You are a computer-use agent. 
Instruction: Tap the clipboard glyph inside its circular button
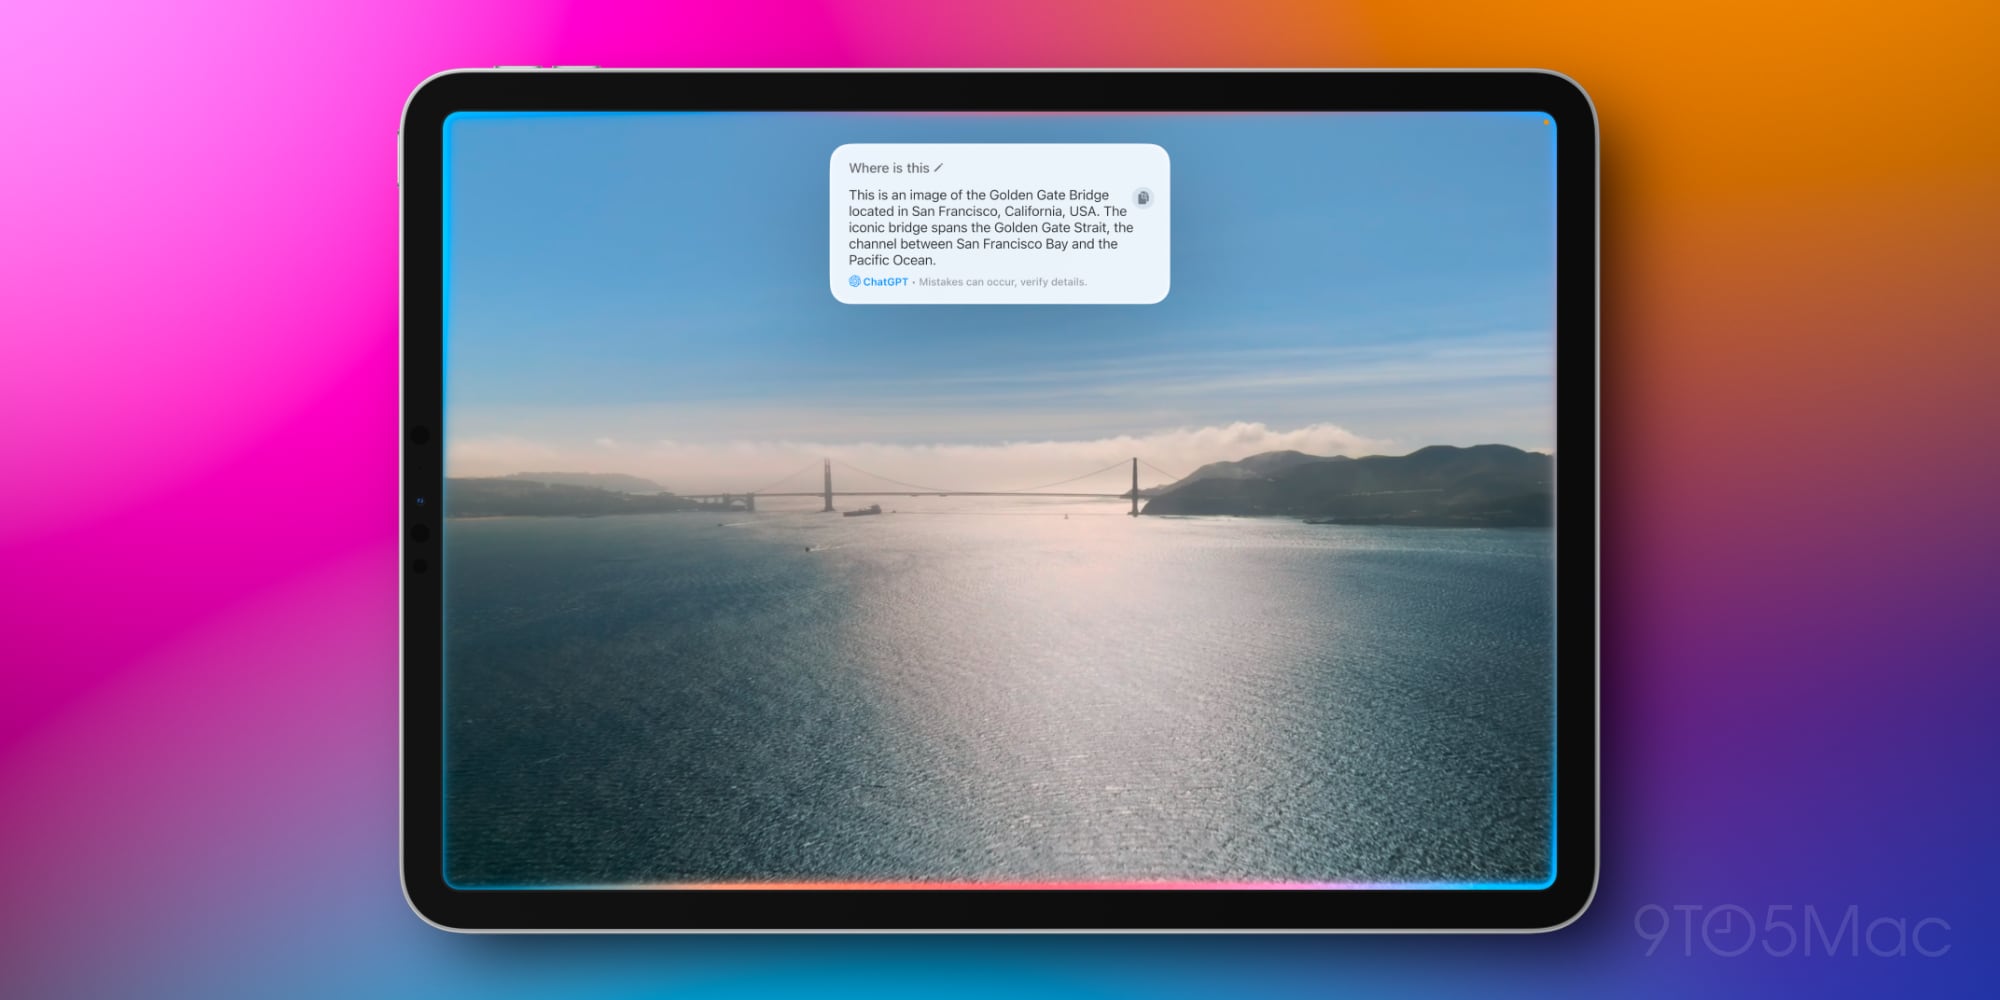pos(1144,198)
